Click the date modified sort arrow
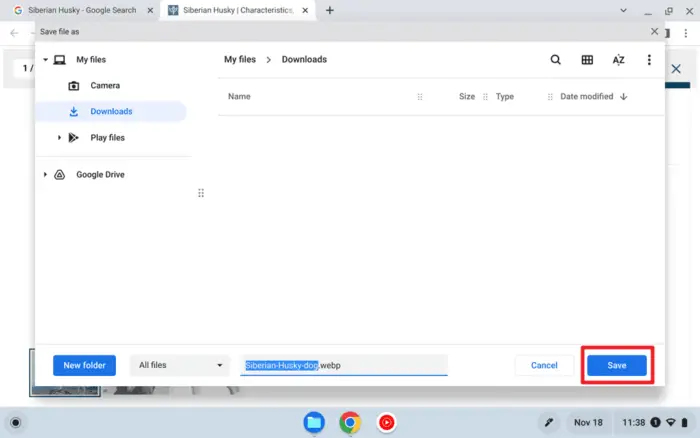This screenshot has height=438, width=700. point(624,96)
